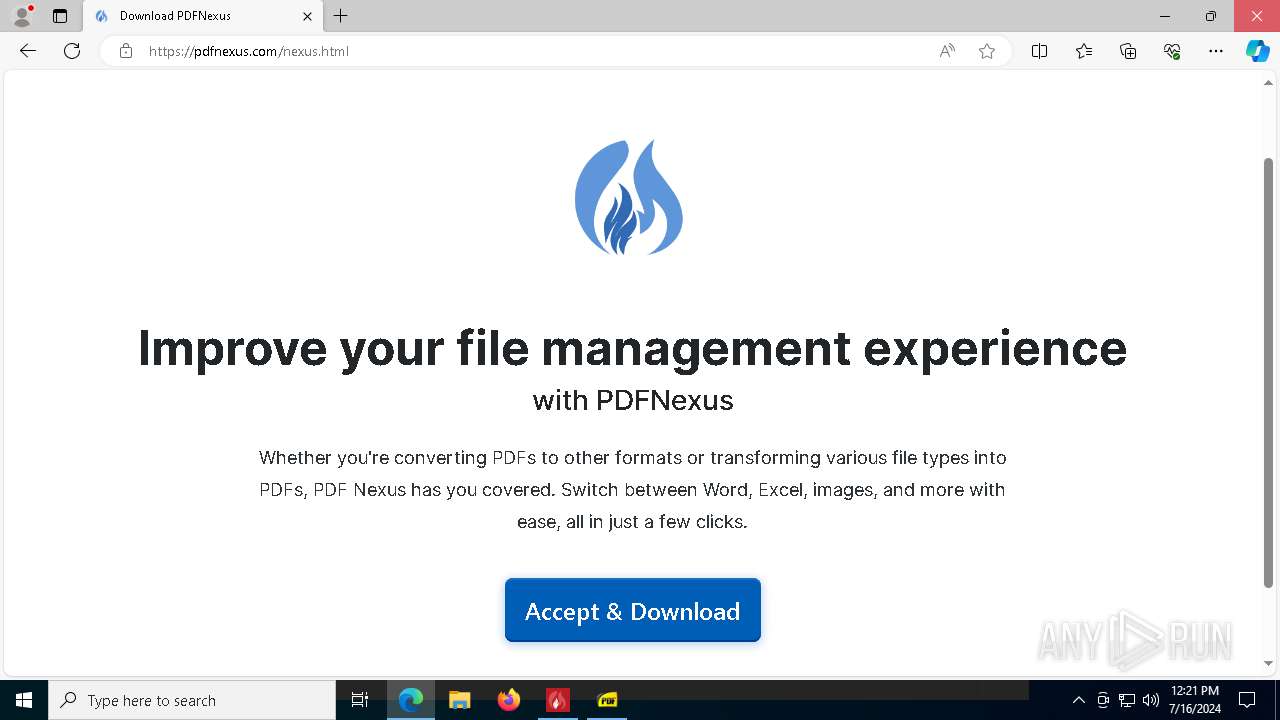Go back to the previous page
1280x720 pixels.
point(28,51)
